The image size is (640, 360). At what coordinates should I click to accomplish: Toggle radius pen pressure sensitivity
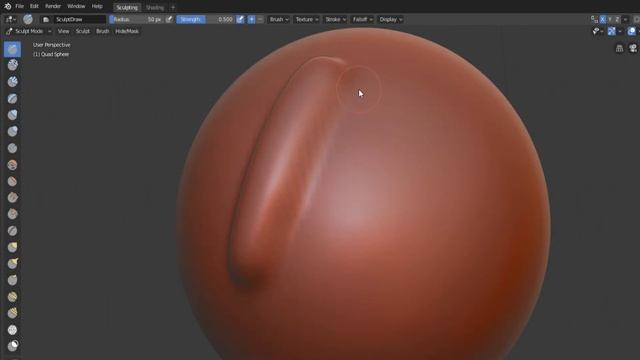pos(169,19)
